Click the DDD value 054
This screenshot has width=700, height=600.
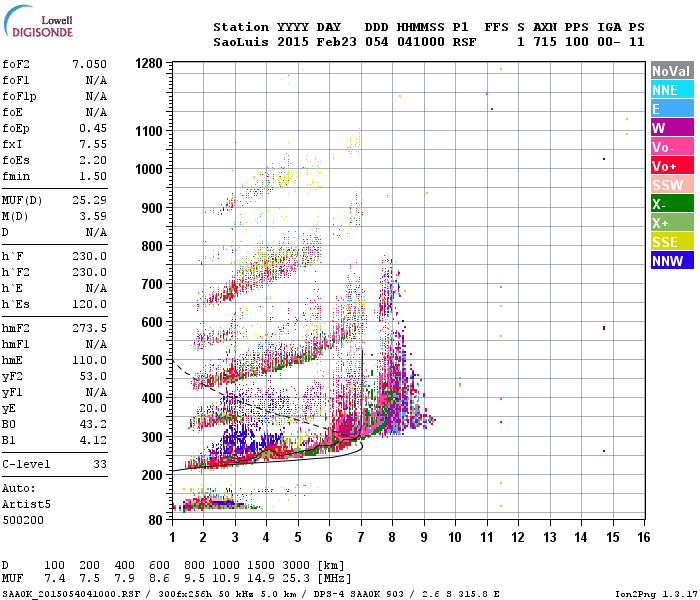tap(377, 42)
